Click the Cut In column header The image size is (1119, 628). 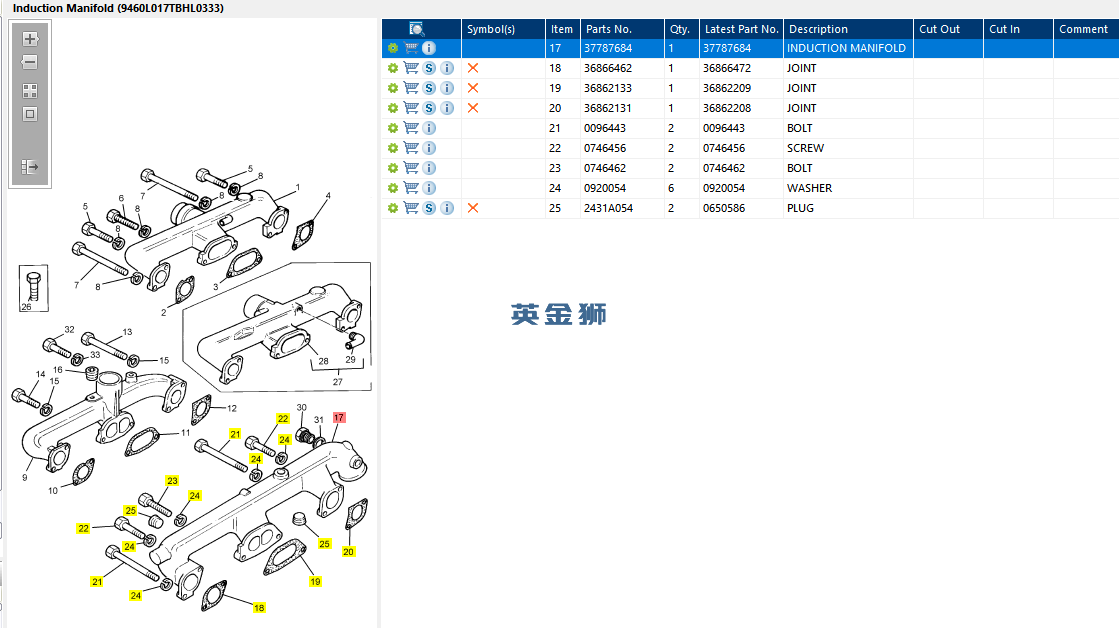click(x=1018, y=29)
